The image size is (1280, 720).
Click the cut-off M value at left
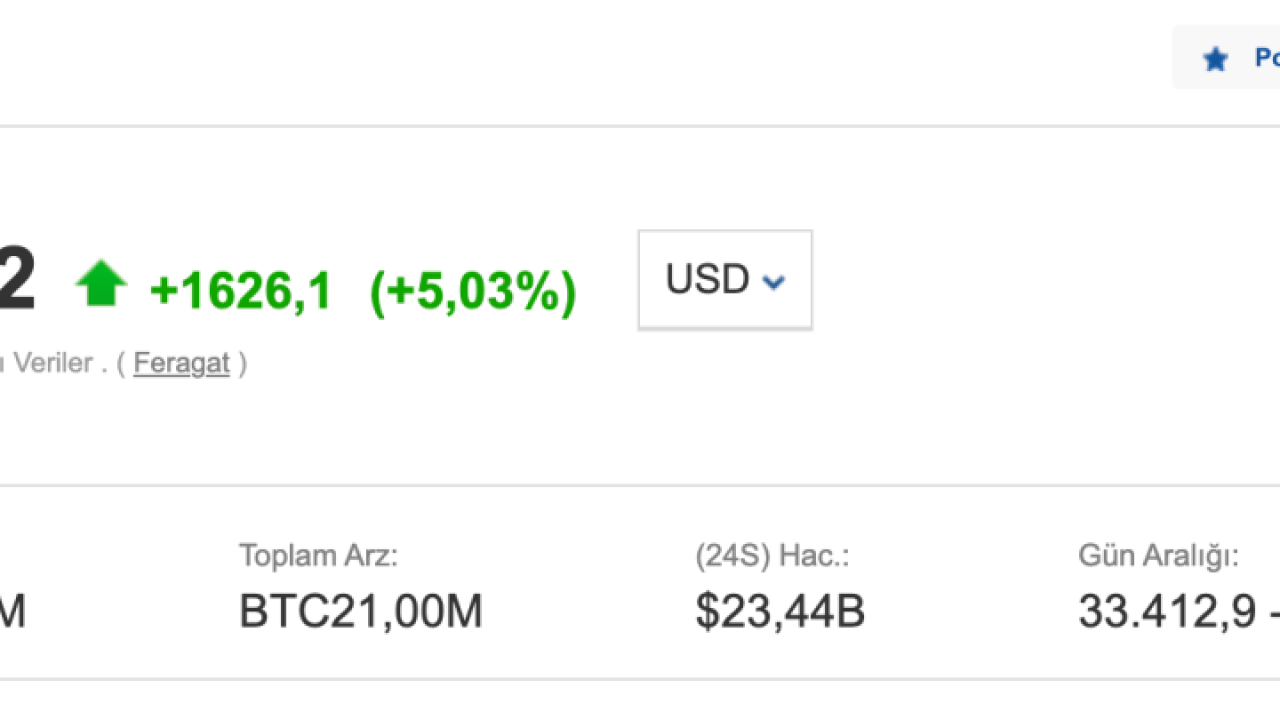11,612
